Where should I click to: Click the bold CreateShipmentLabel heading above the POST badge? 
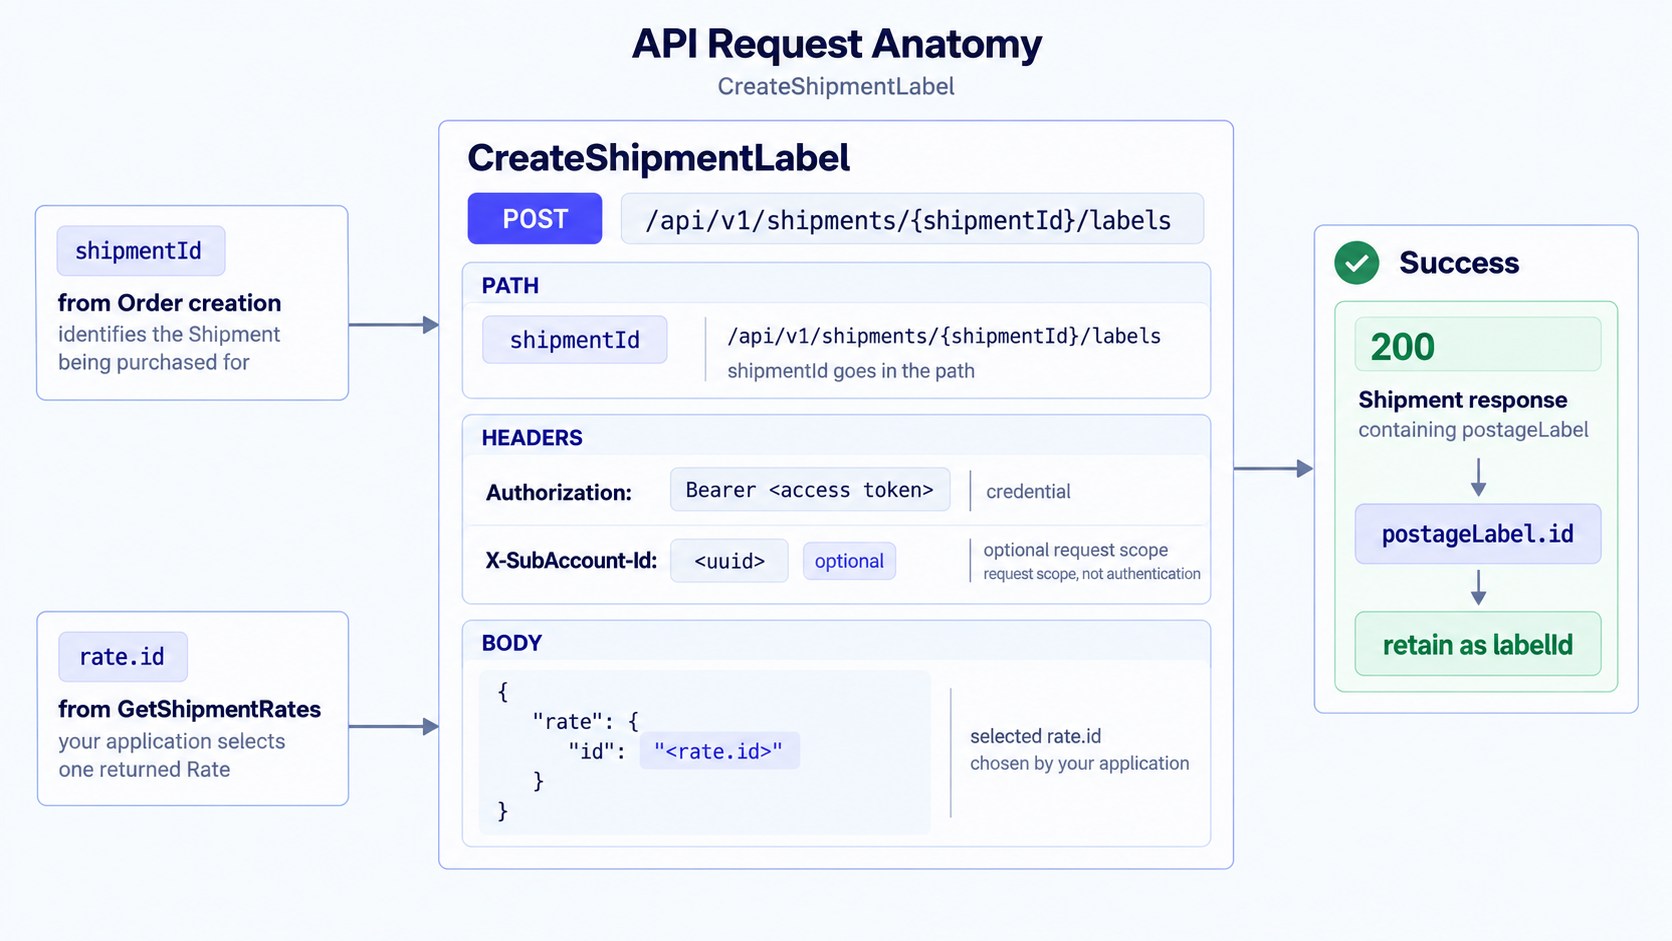659,158
